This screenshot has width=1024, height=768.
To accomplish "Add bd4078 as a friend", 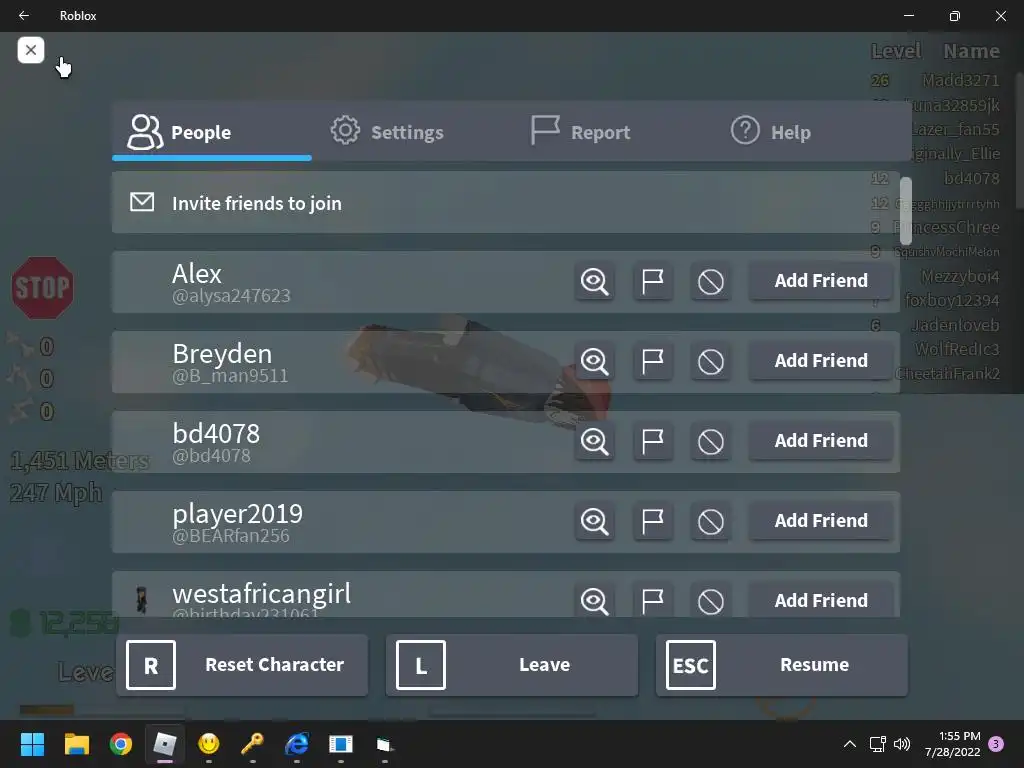I will tap(821, 441).
